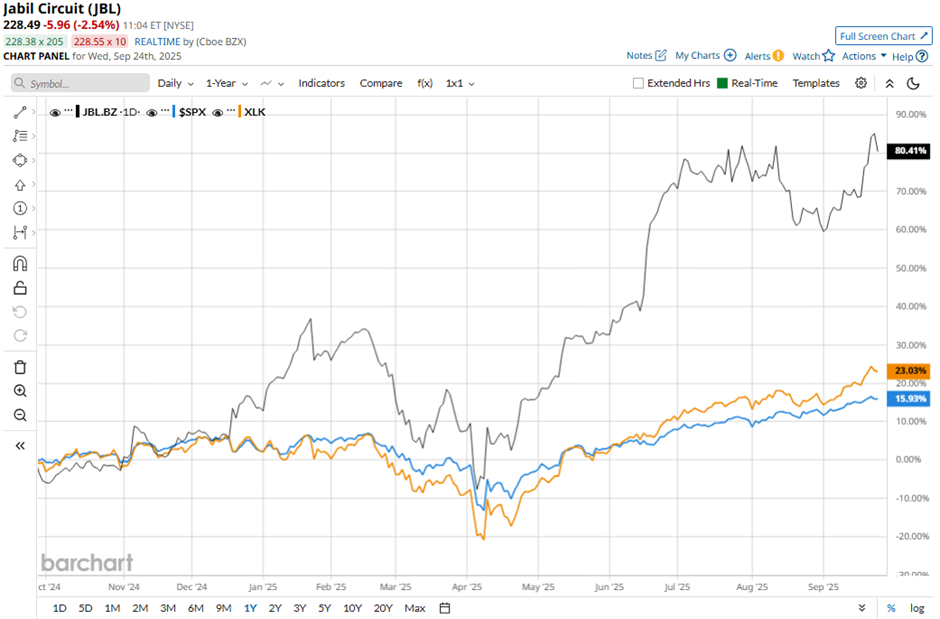Open the 1-Year period dropdown
This screenshot has width=940, height=619.
point(227,83)
